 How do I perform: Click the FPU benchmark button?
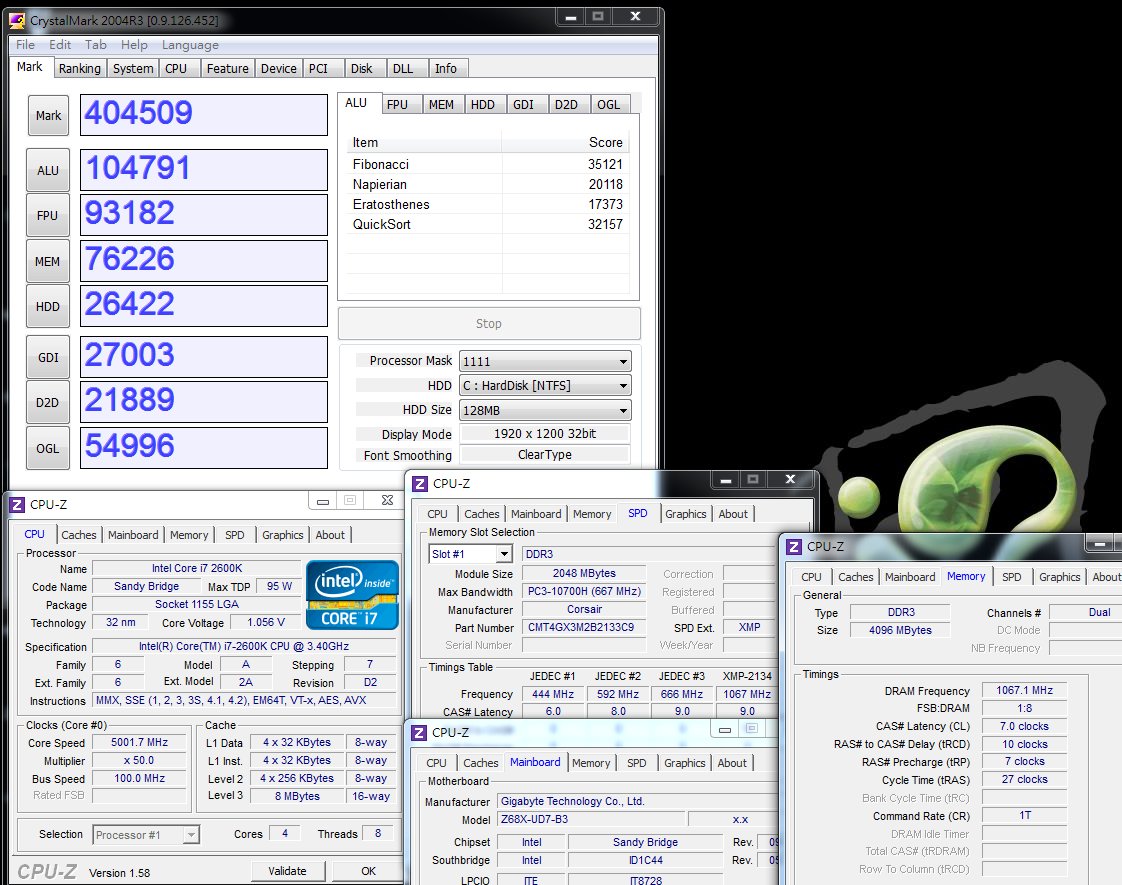tap(48, 215)
